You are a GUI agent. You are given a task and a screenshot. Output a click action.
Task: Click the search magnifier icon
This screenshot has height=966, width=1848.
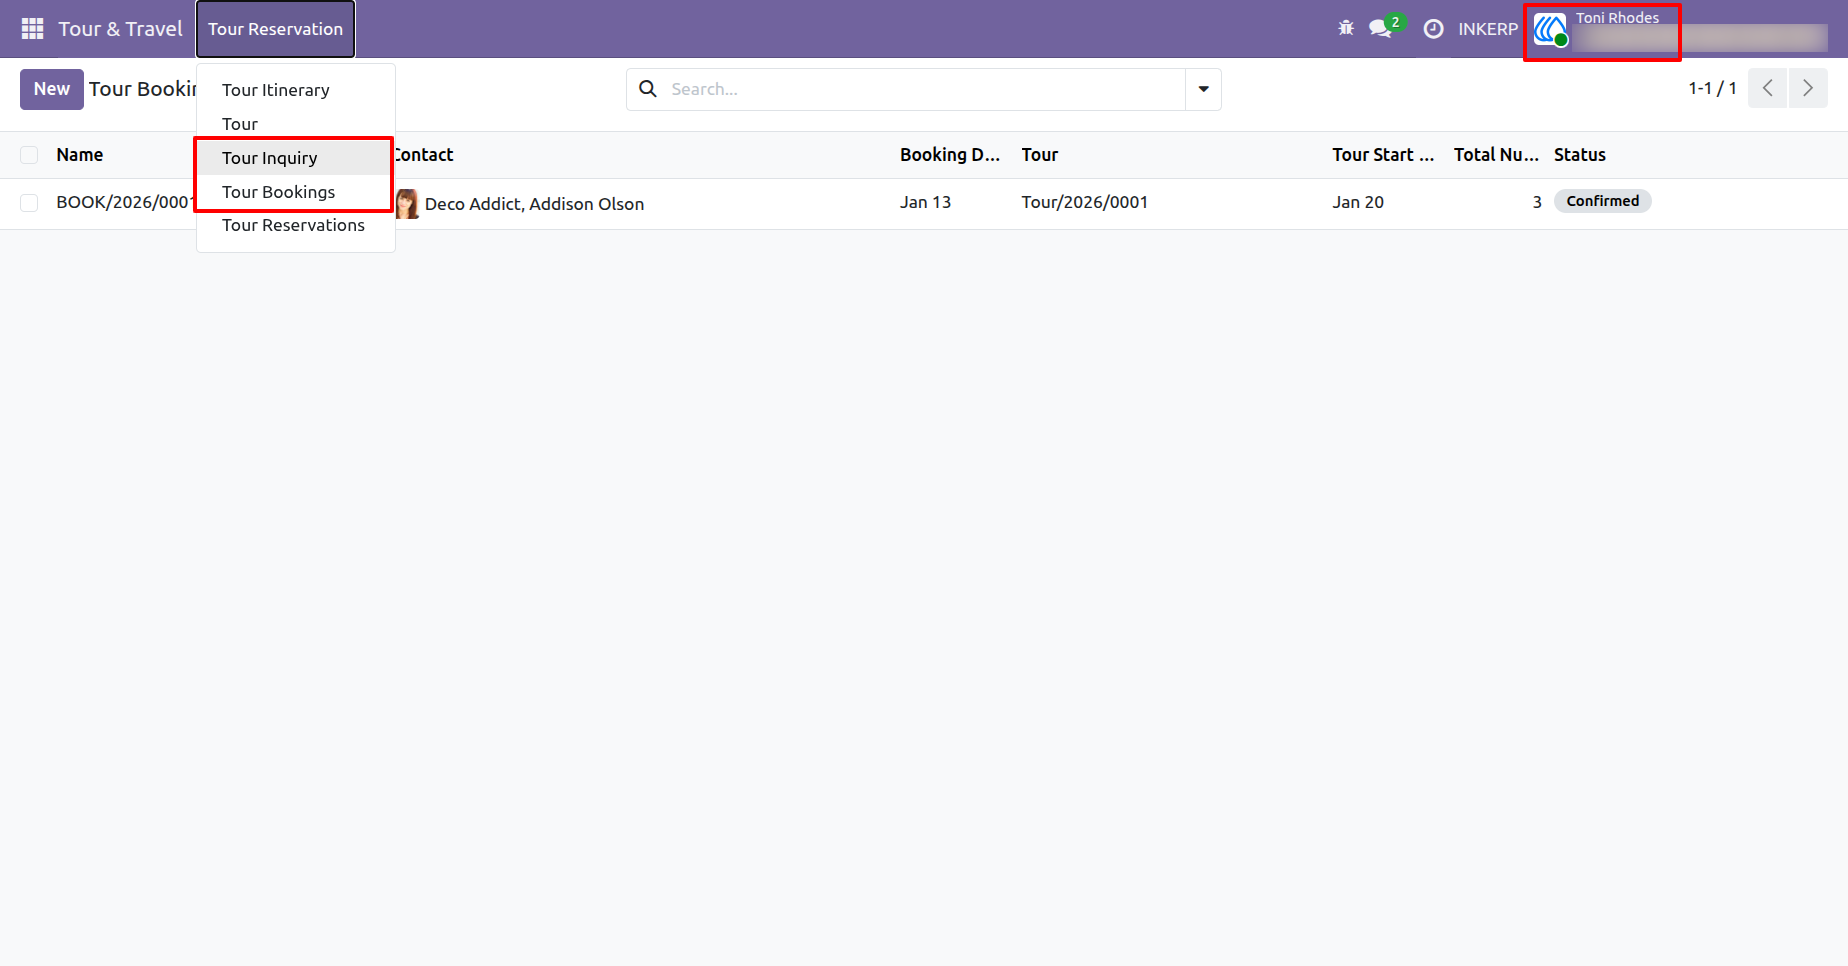tap(648, 89)
